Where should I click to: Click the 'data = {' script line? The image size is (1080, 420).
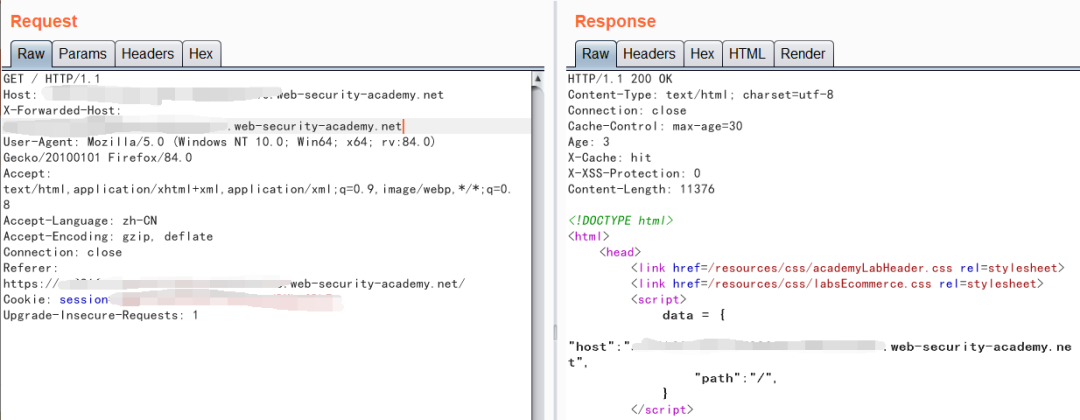click(x=692, y=315)
